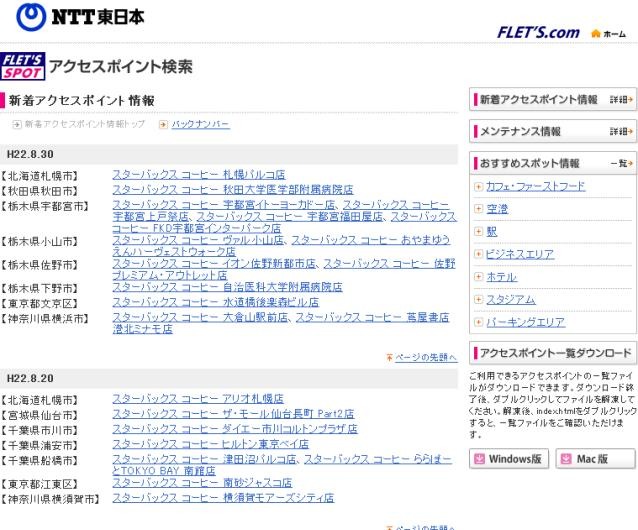The image size is (638, 530).
Task: Open スタジアム category link
Action: coord(511,300)
